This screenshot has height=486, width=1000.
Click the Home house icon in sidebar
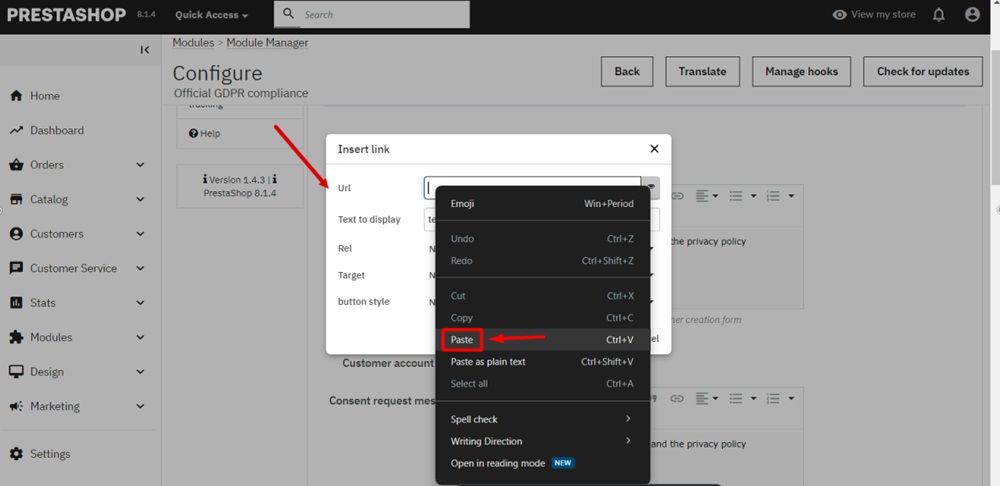17,96
